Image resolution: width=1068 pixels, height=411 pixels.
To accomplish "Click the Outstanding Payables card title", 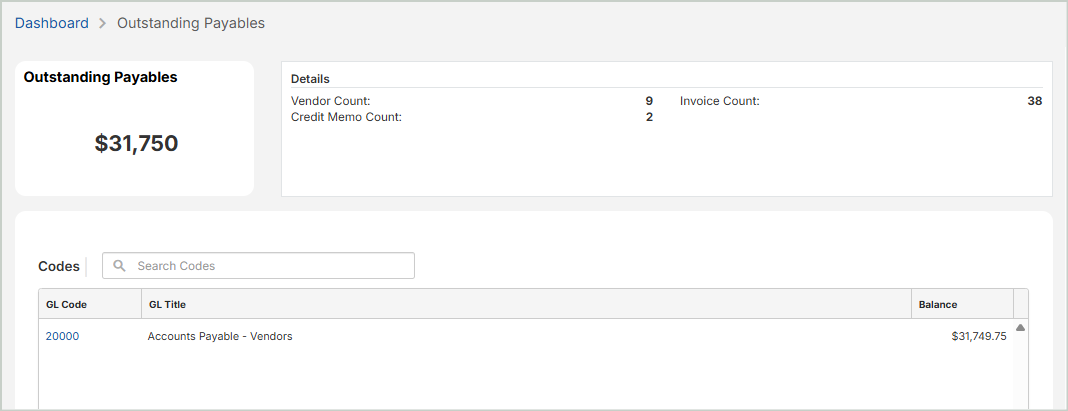I will click(x=100, y=77).
